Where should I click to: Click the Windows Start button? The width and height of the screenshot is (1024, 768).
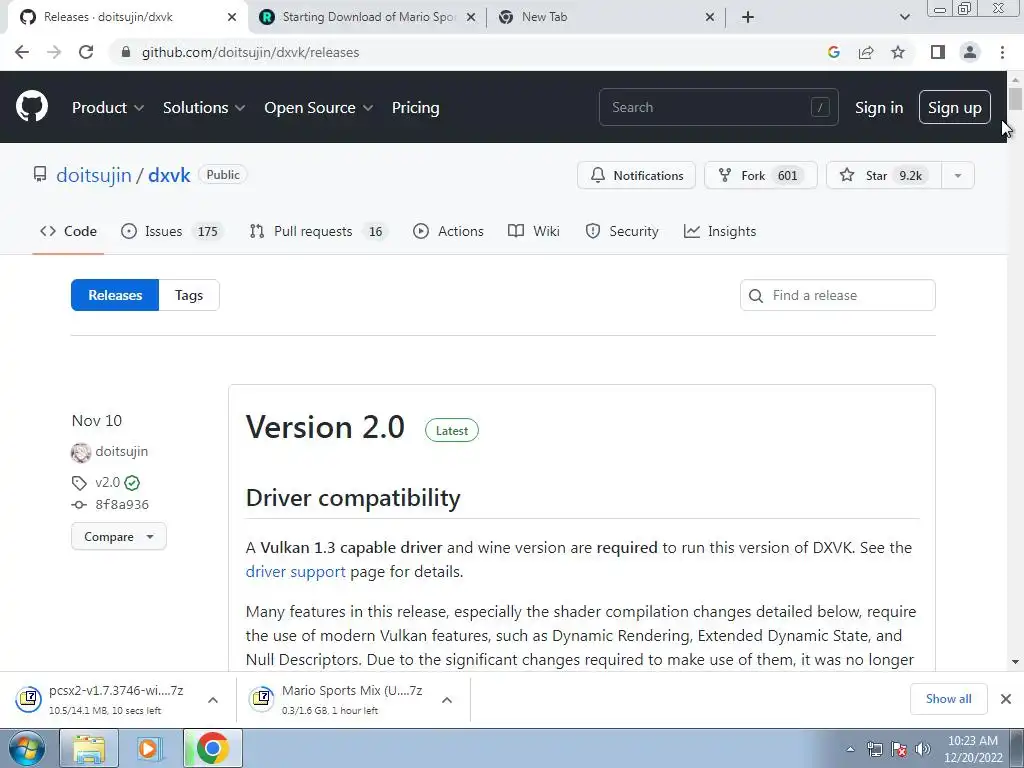click(x=26, y=748)
